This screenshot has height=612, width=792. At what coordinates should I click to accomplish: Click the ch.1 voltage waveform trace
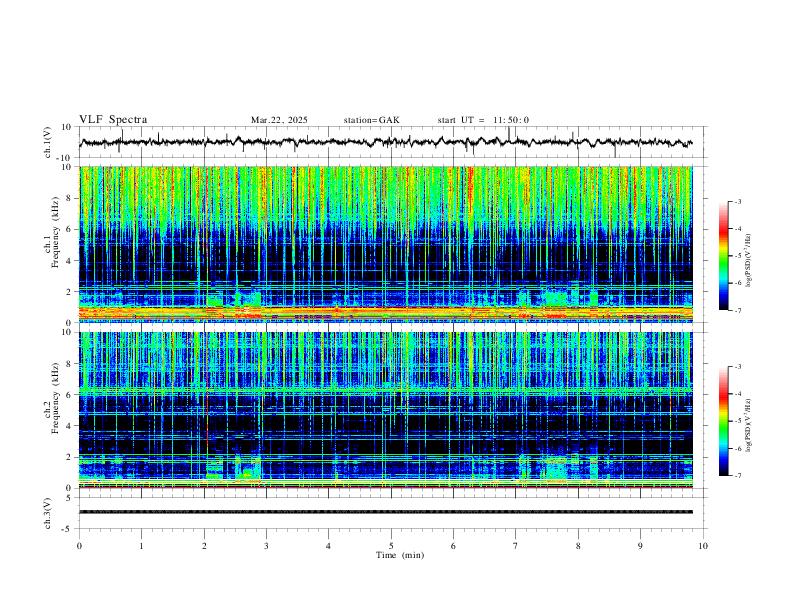pyautogui.click(x=385, y=142)
